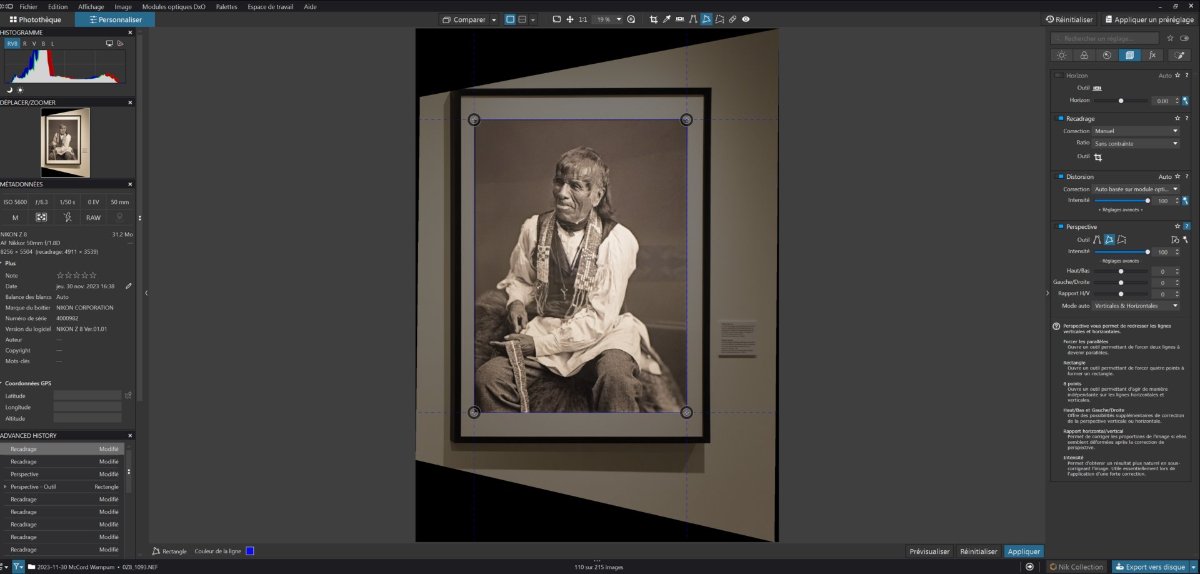
Task: Open the Color corrections tab icon
Action: point(1084,55)
